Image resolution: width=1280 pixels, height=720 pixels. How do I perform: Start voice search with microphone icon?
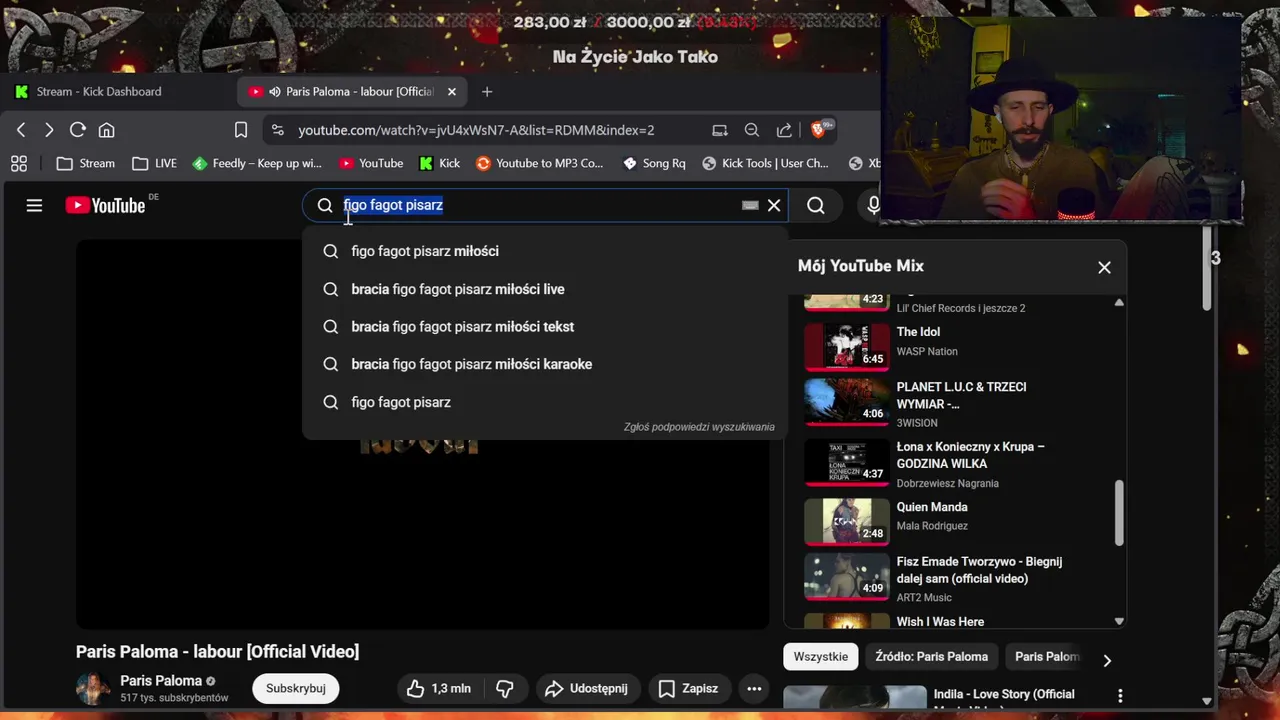pyautogui.click(x=873, y=205)
